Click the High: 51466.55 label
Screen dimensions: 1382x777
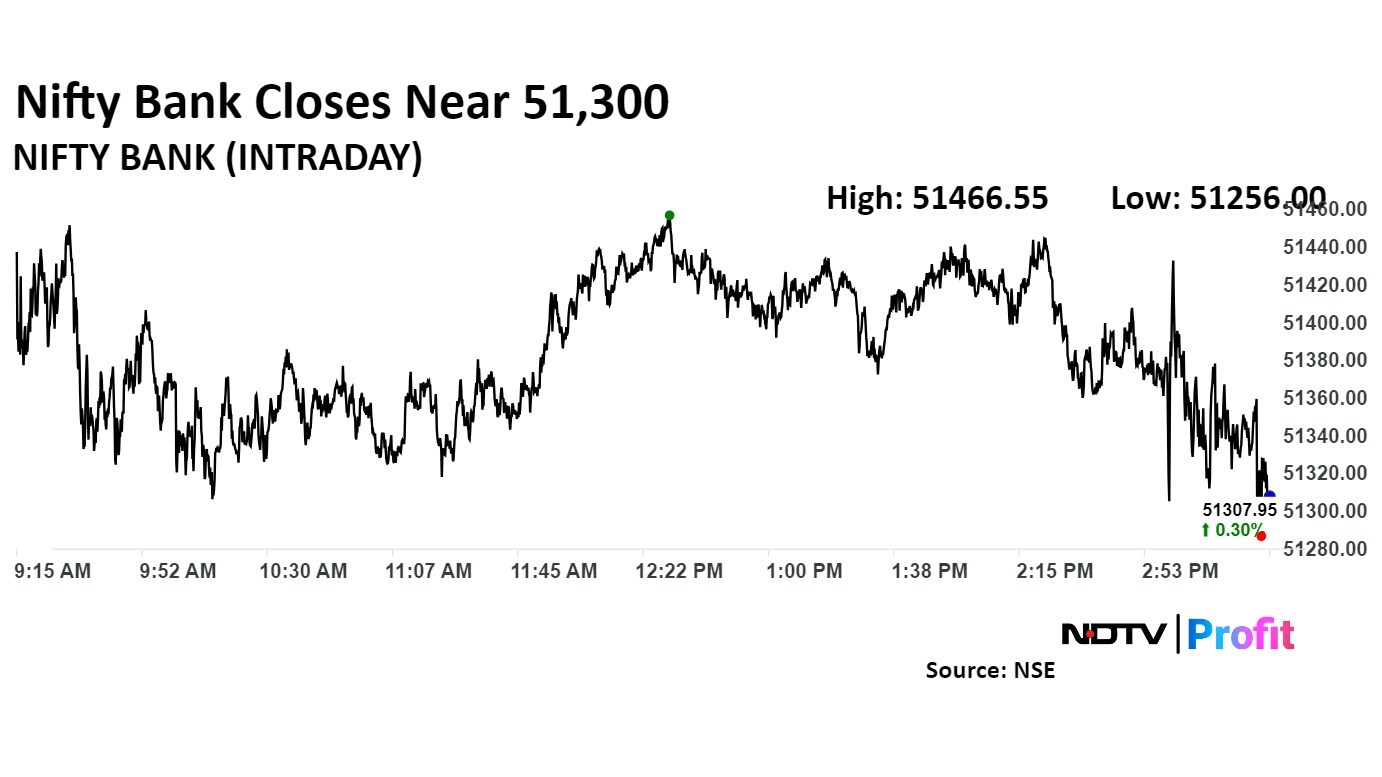point(937,198)
